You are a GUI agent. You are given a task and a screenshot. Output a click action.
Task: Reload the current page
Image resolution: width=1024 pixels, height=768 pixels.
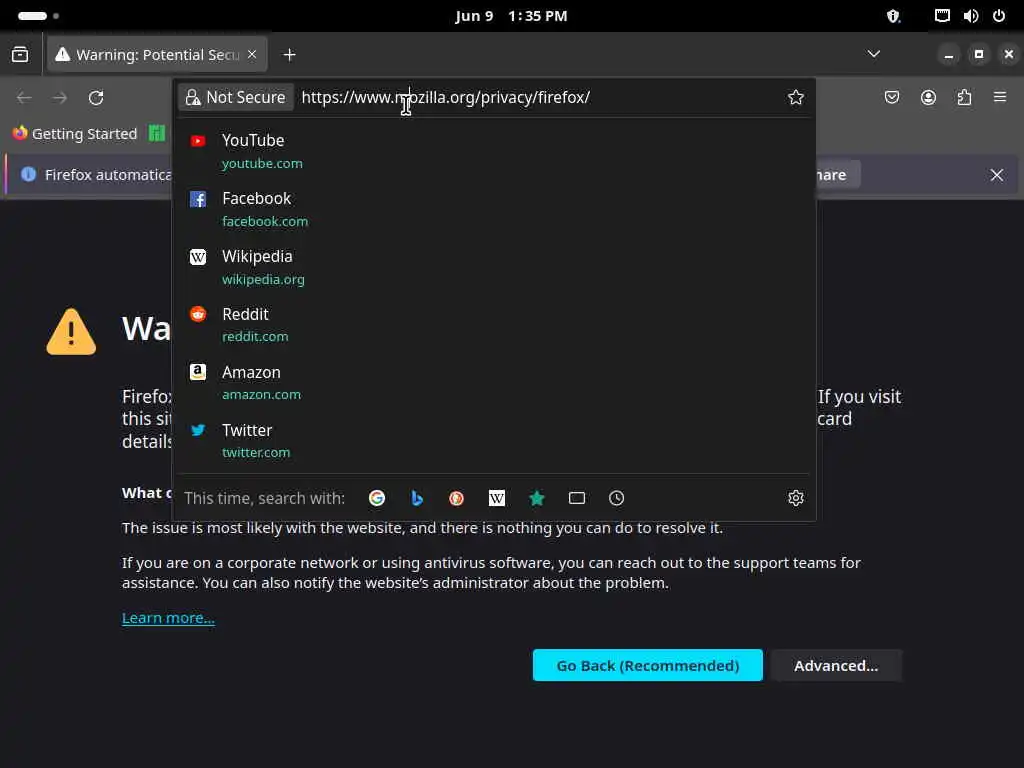(96, 98)
